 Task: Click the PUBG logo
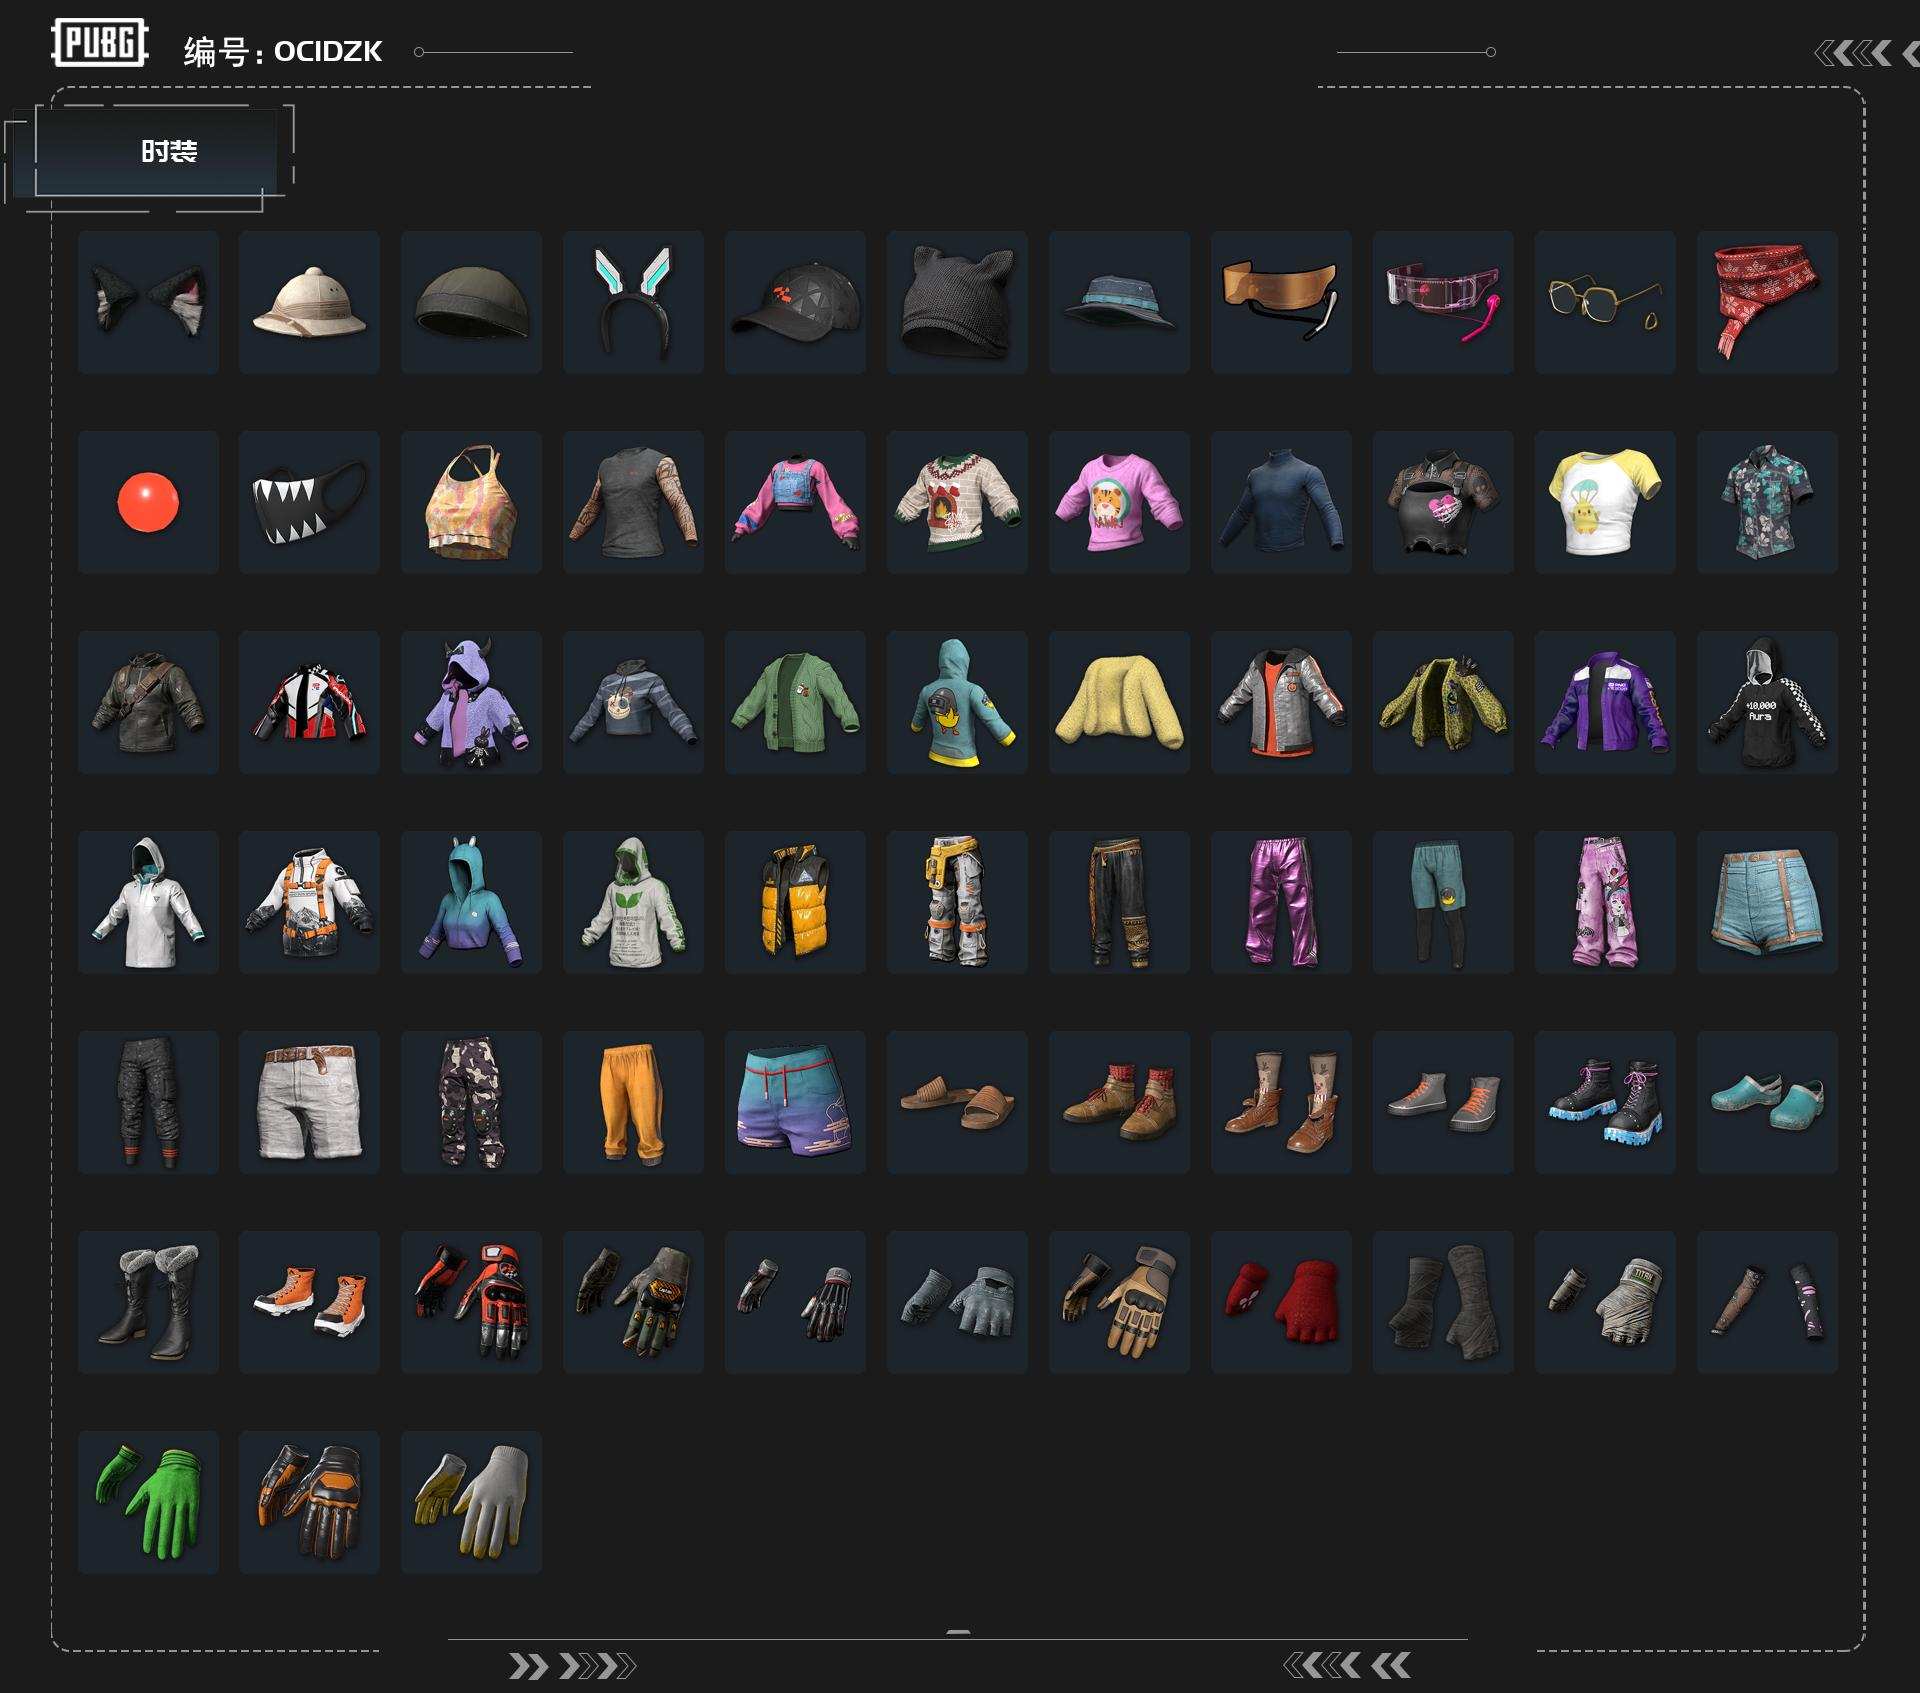tap(100, 43)
